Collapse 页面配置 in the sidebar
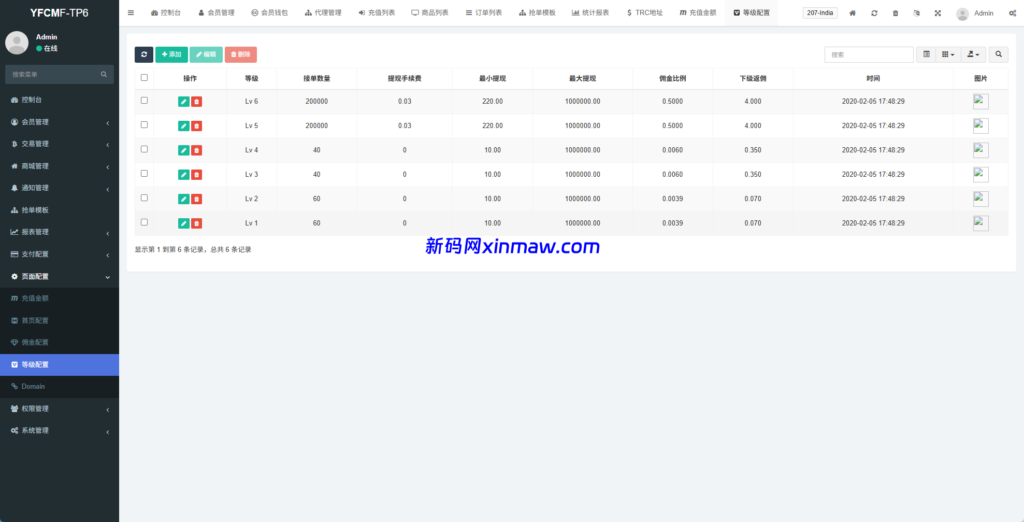The width and height of the screenshot is (1024, 522). click(x=59, y=276)
